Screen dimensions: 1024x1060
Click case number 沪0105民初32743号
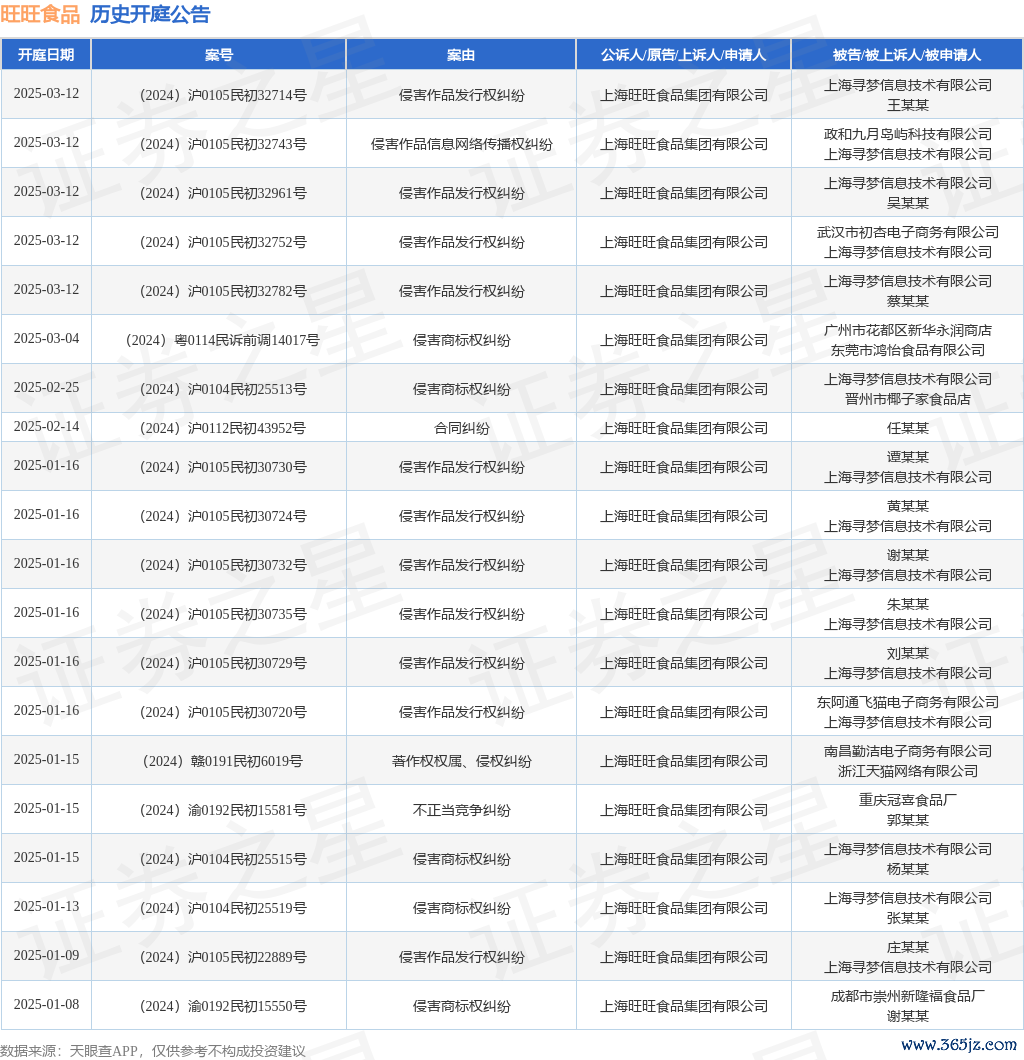(223, 144)
